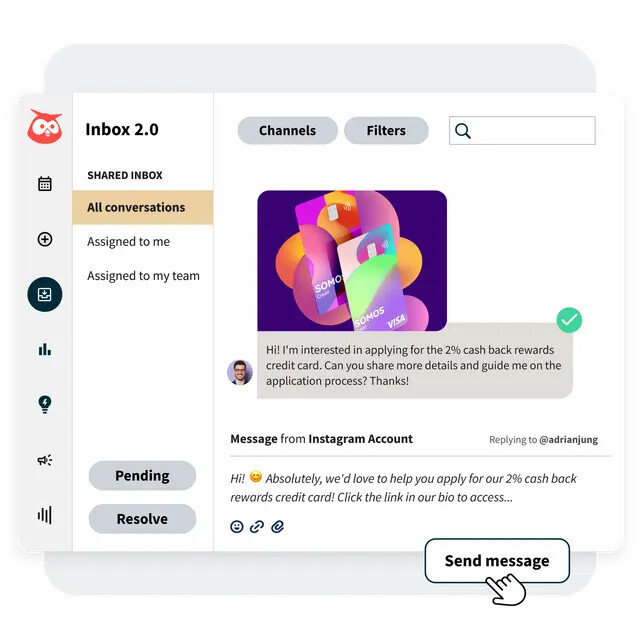Image resolution: width=640 pixels, height=640 pixels.
Task: Open the inbox tray icon
Action: coord(45,294)
